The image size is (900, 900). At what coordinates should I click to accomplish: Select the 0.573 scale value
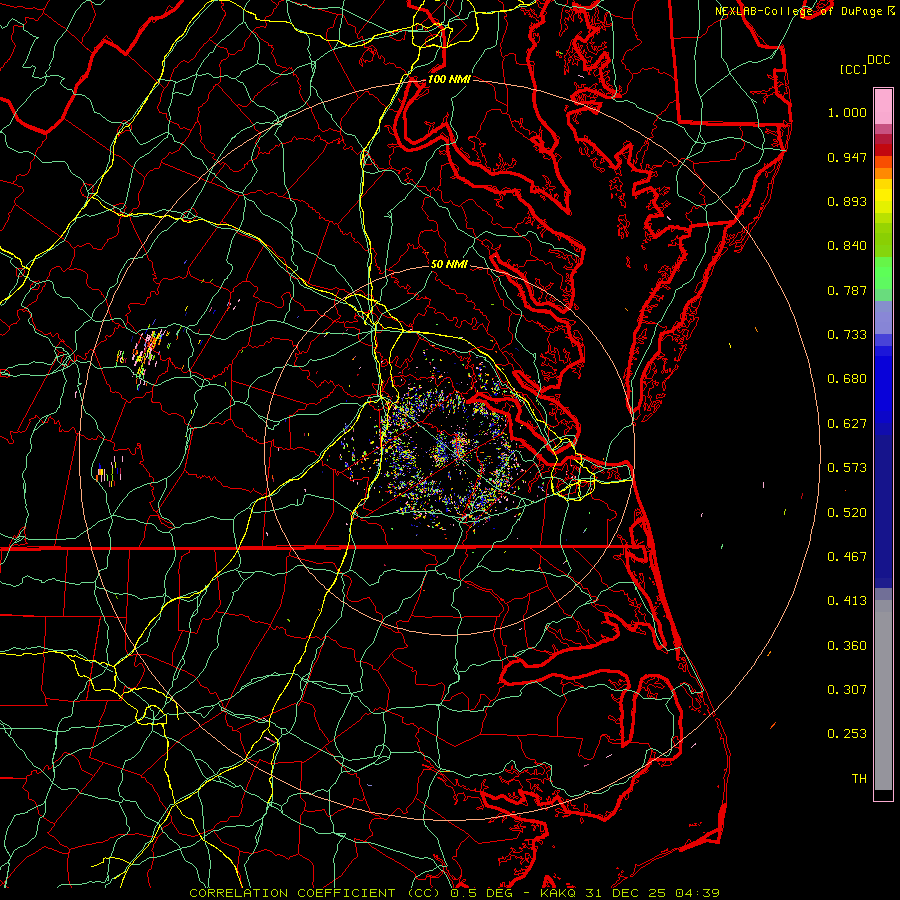[x=847, y=468]
